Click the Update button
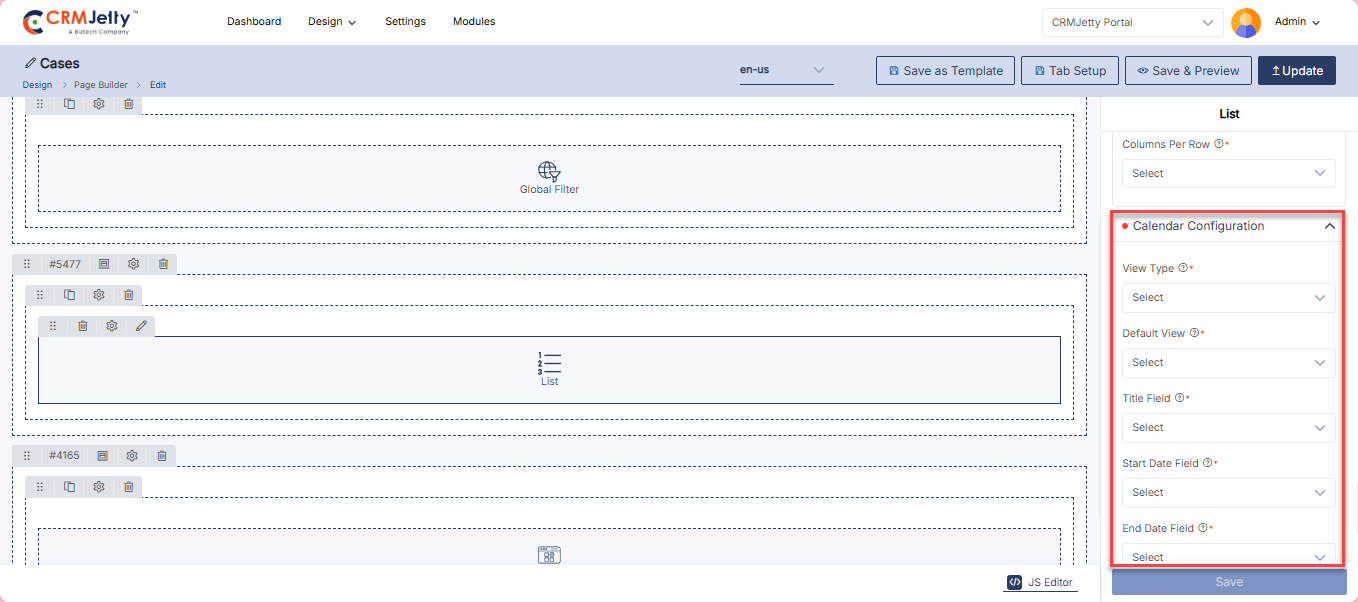This screenshot has width=1358, height=602. (x=1296, y=71)
